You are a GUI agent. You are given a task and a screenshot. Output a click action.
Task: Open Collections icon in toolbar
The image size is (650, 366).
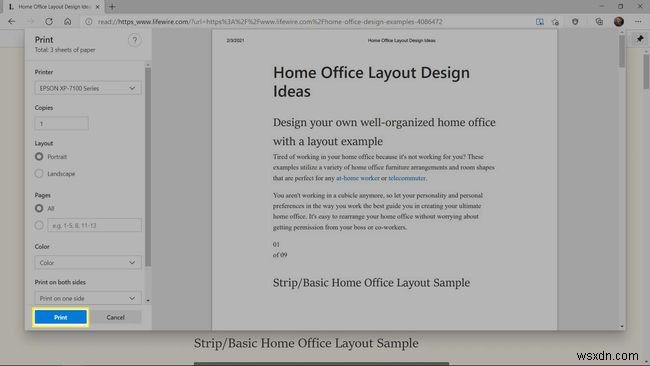(599, 22)
